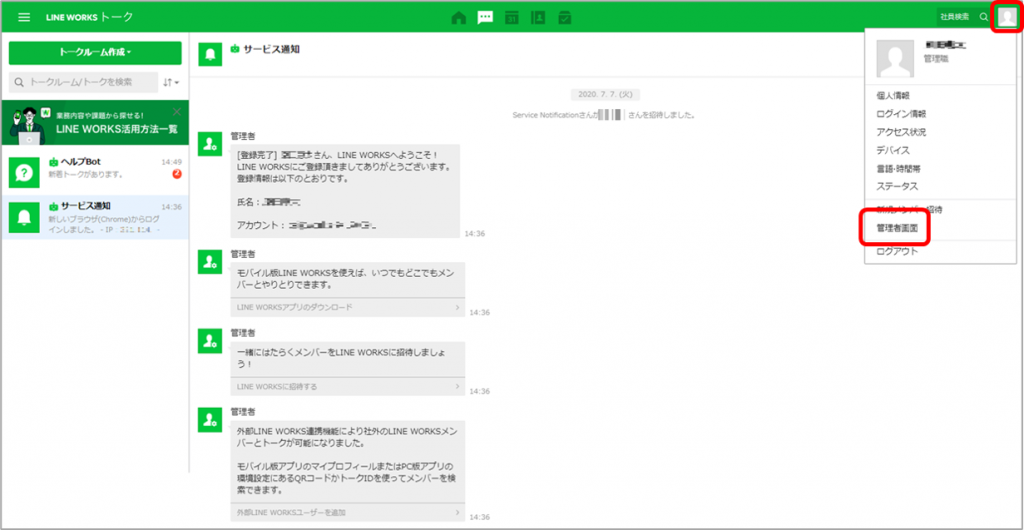Click the トークルーム/トークを検索 search field
The image size is (1024, 530).
pos(84,82)
